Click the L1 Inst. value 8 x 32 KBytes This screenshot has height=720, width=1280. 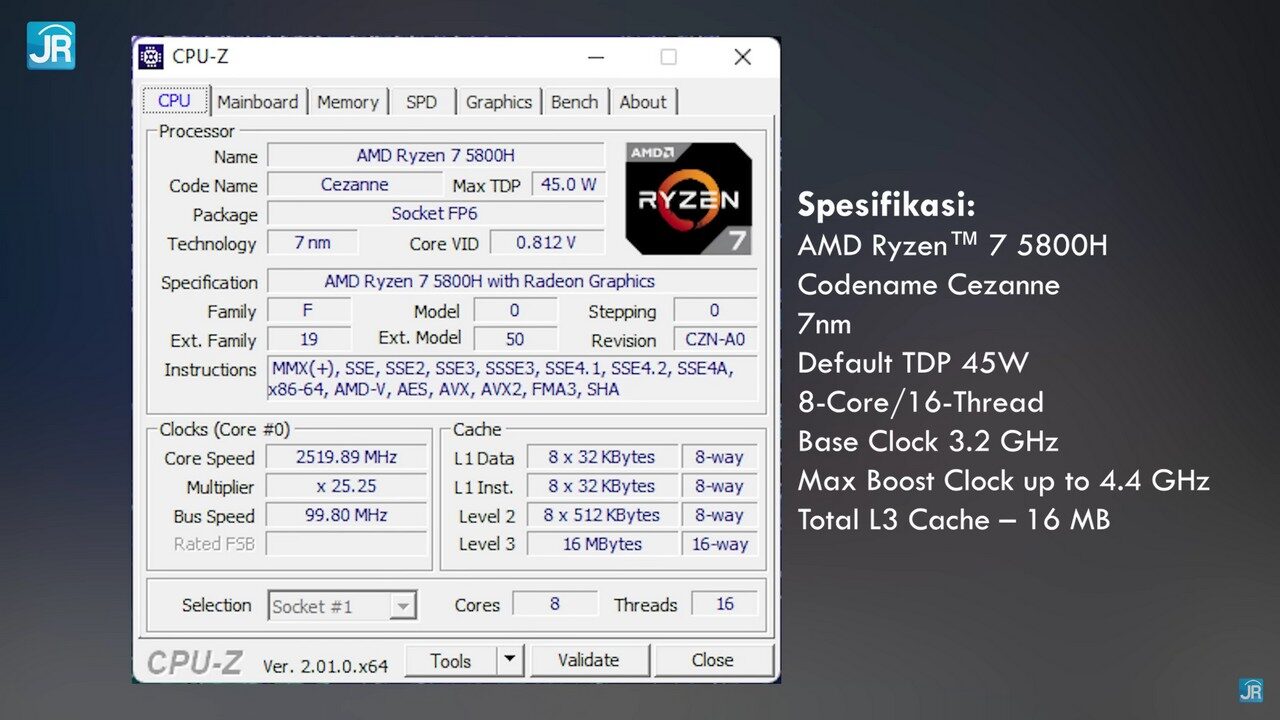(602, 487)
